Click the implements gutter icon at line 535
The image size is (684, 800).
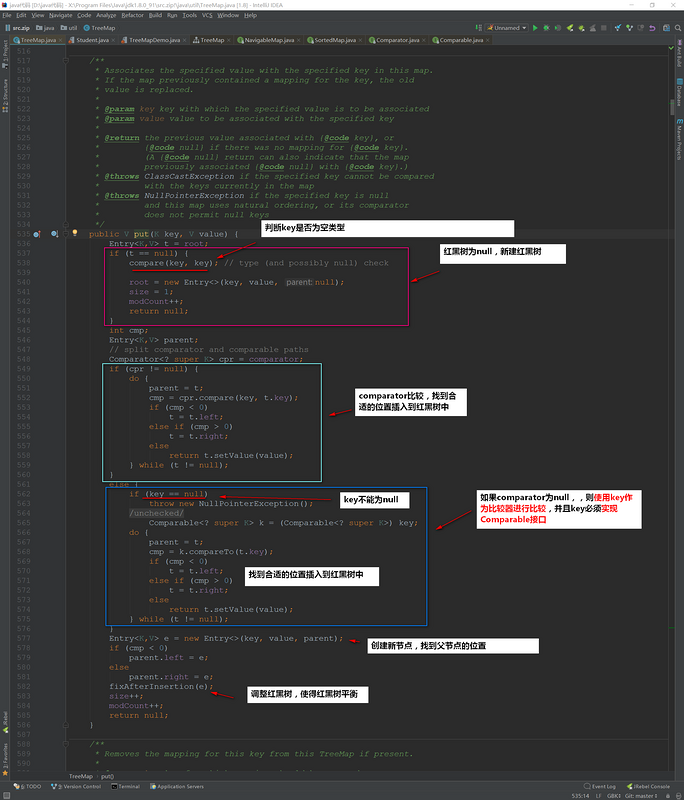pyautogui.click(x=37, y=234)
